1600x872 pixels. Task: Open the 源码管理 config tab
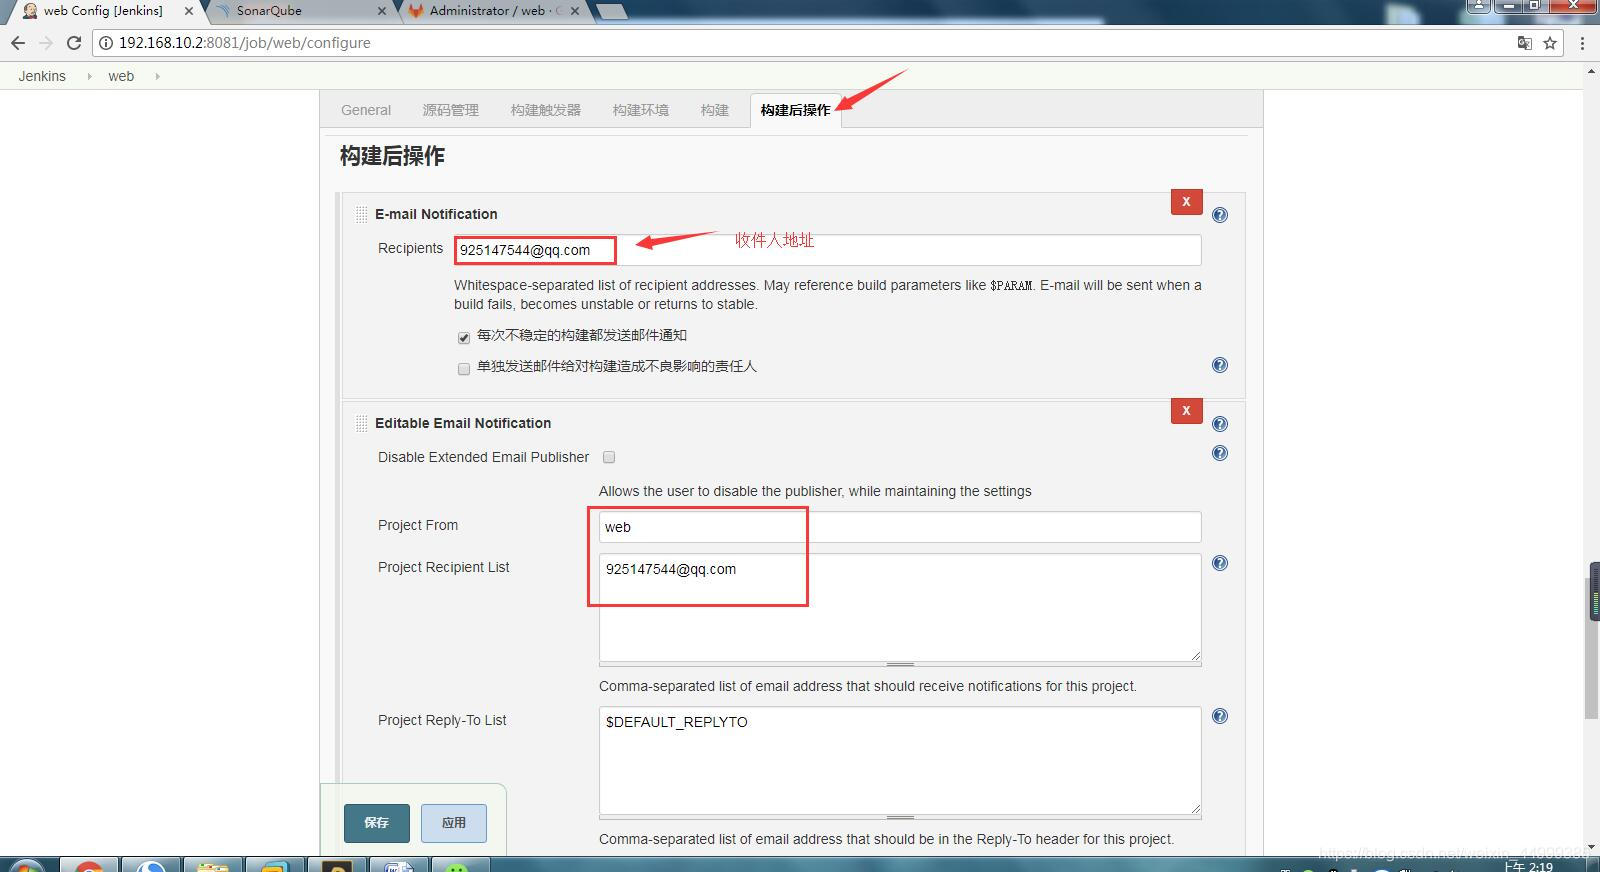pyautogui.click(x=450, y=110)
